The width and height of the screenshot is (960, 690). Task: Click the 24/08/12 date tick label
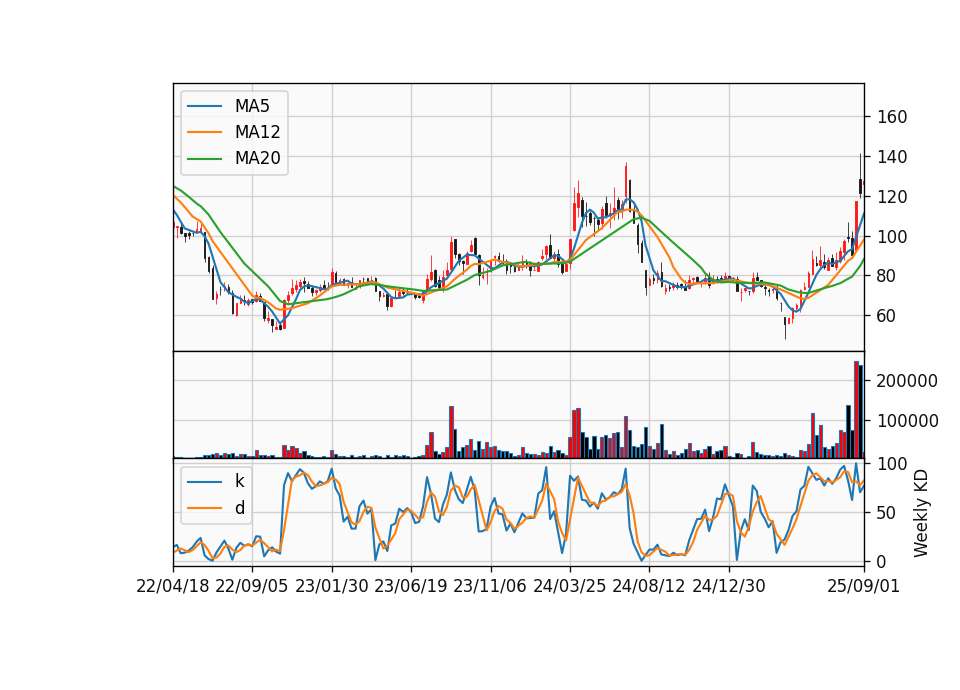(x=648, y=586)
